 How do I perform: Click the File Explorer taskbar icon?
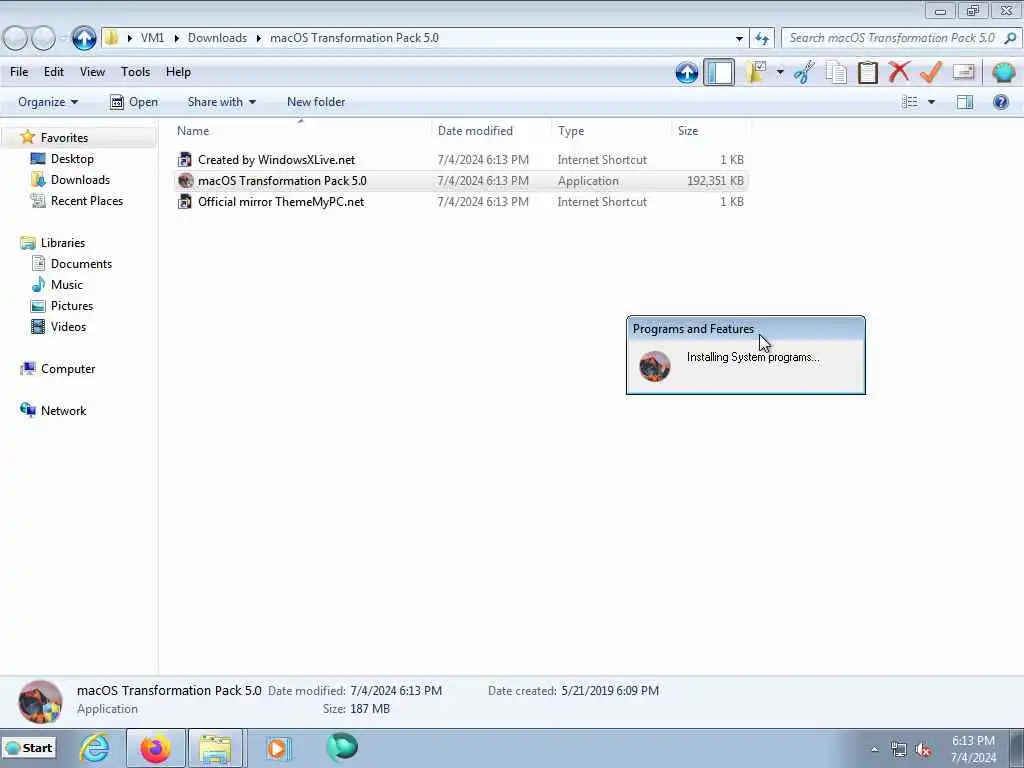[216, 748]
